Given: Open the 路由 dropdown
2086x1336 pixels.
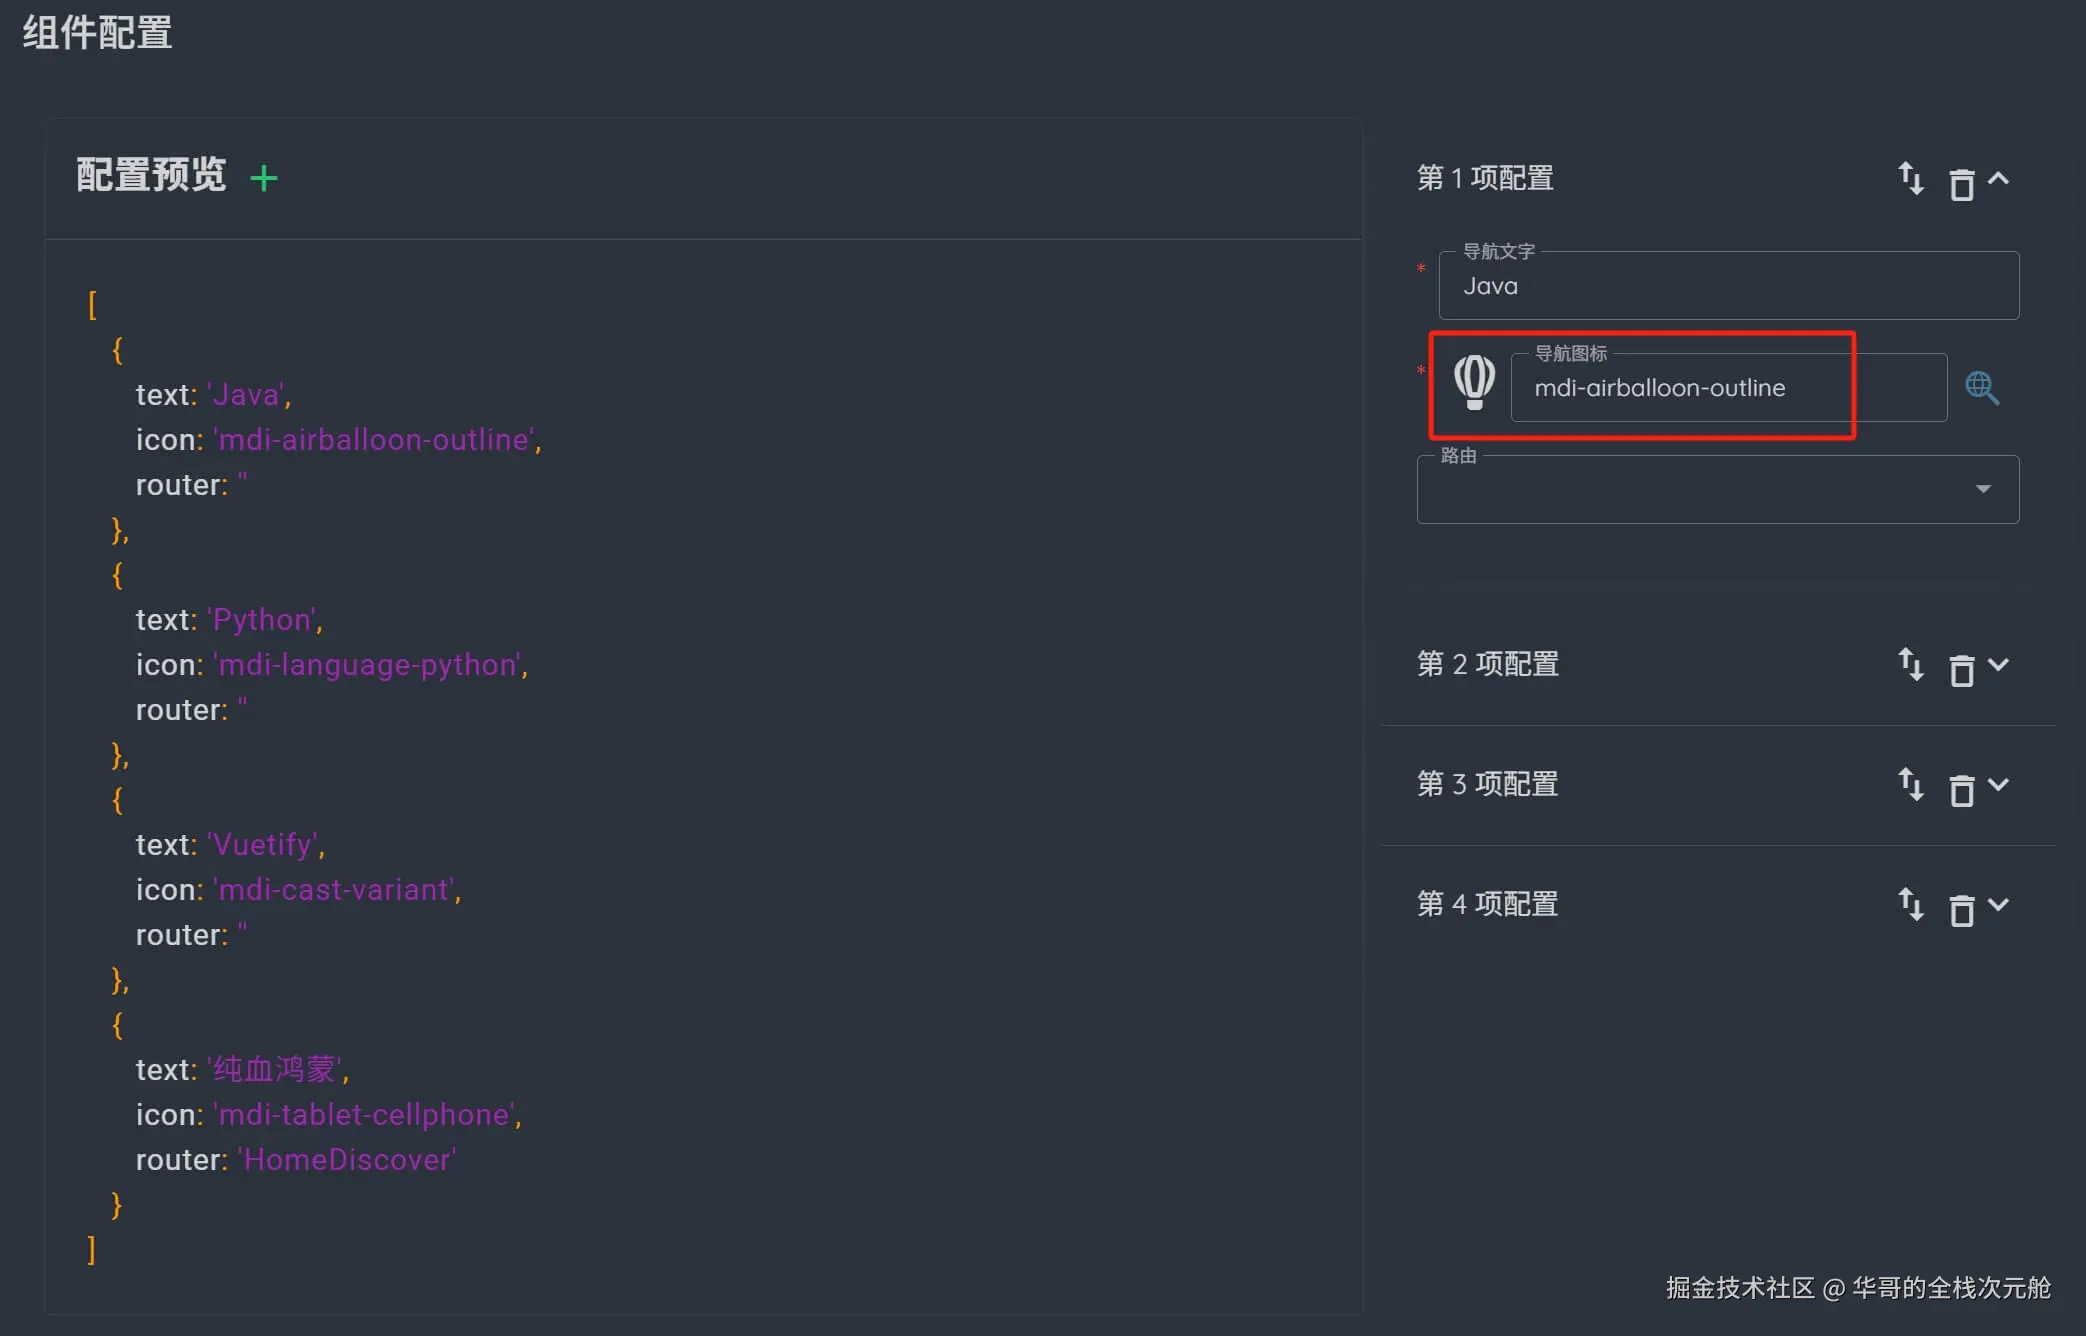Looking at the screenshot, I should tap(1718, 490).
